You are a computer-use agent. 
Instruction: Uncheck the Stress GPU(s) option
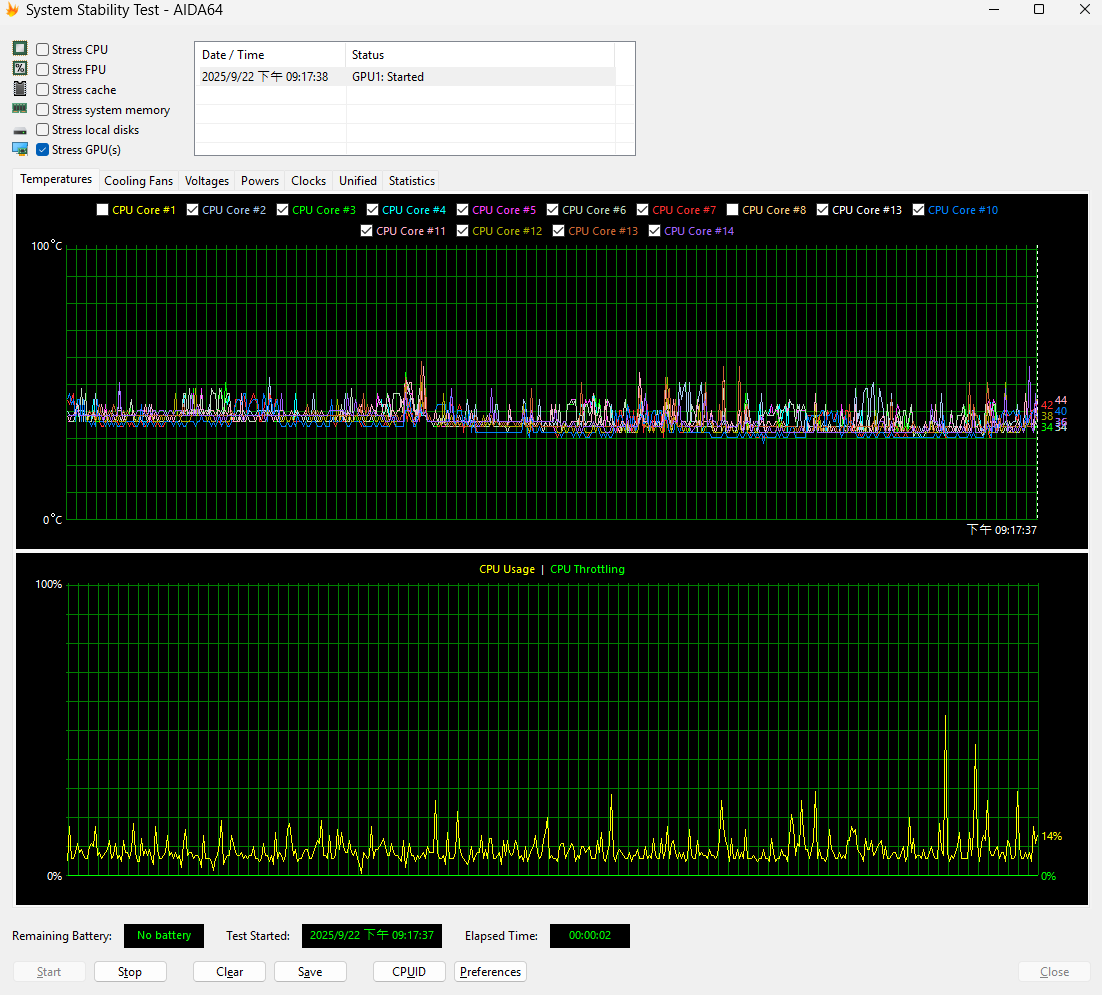43,150
